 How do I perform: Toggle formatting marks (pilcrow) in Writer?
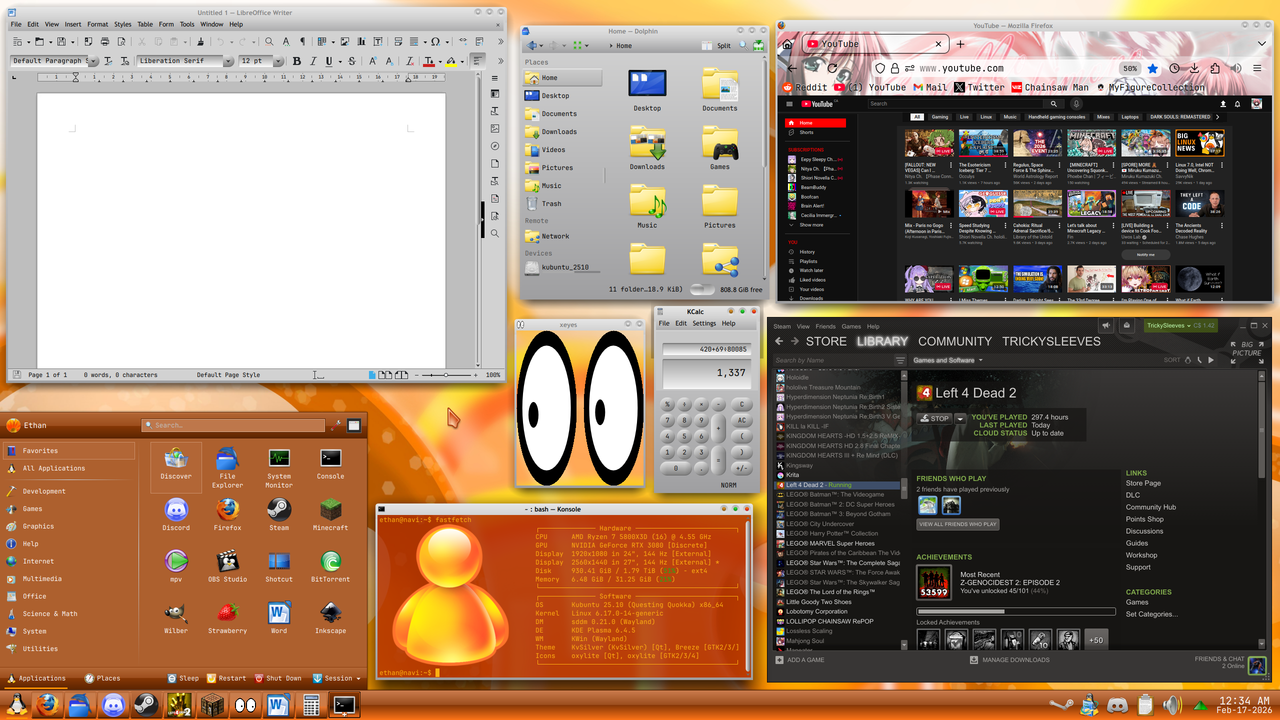click(x=303, y=41)
